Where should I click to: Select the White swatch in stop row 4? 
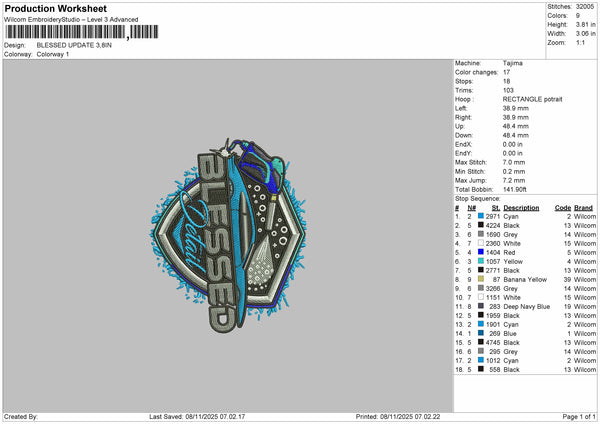[481, 243]
